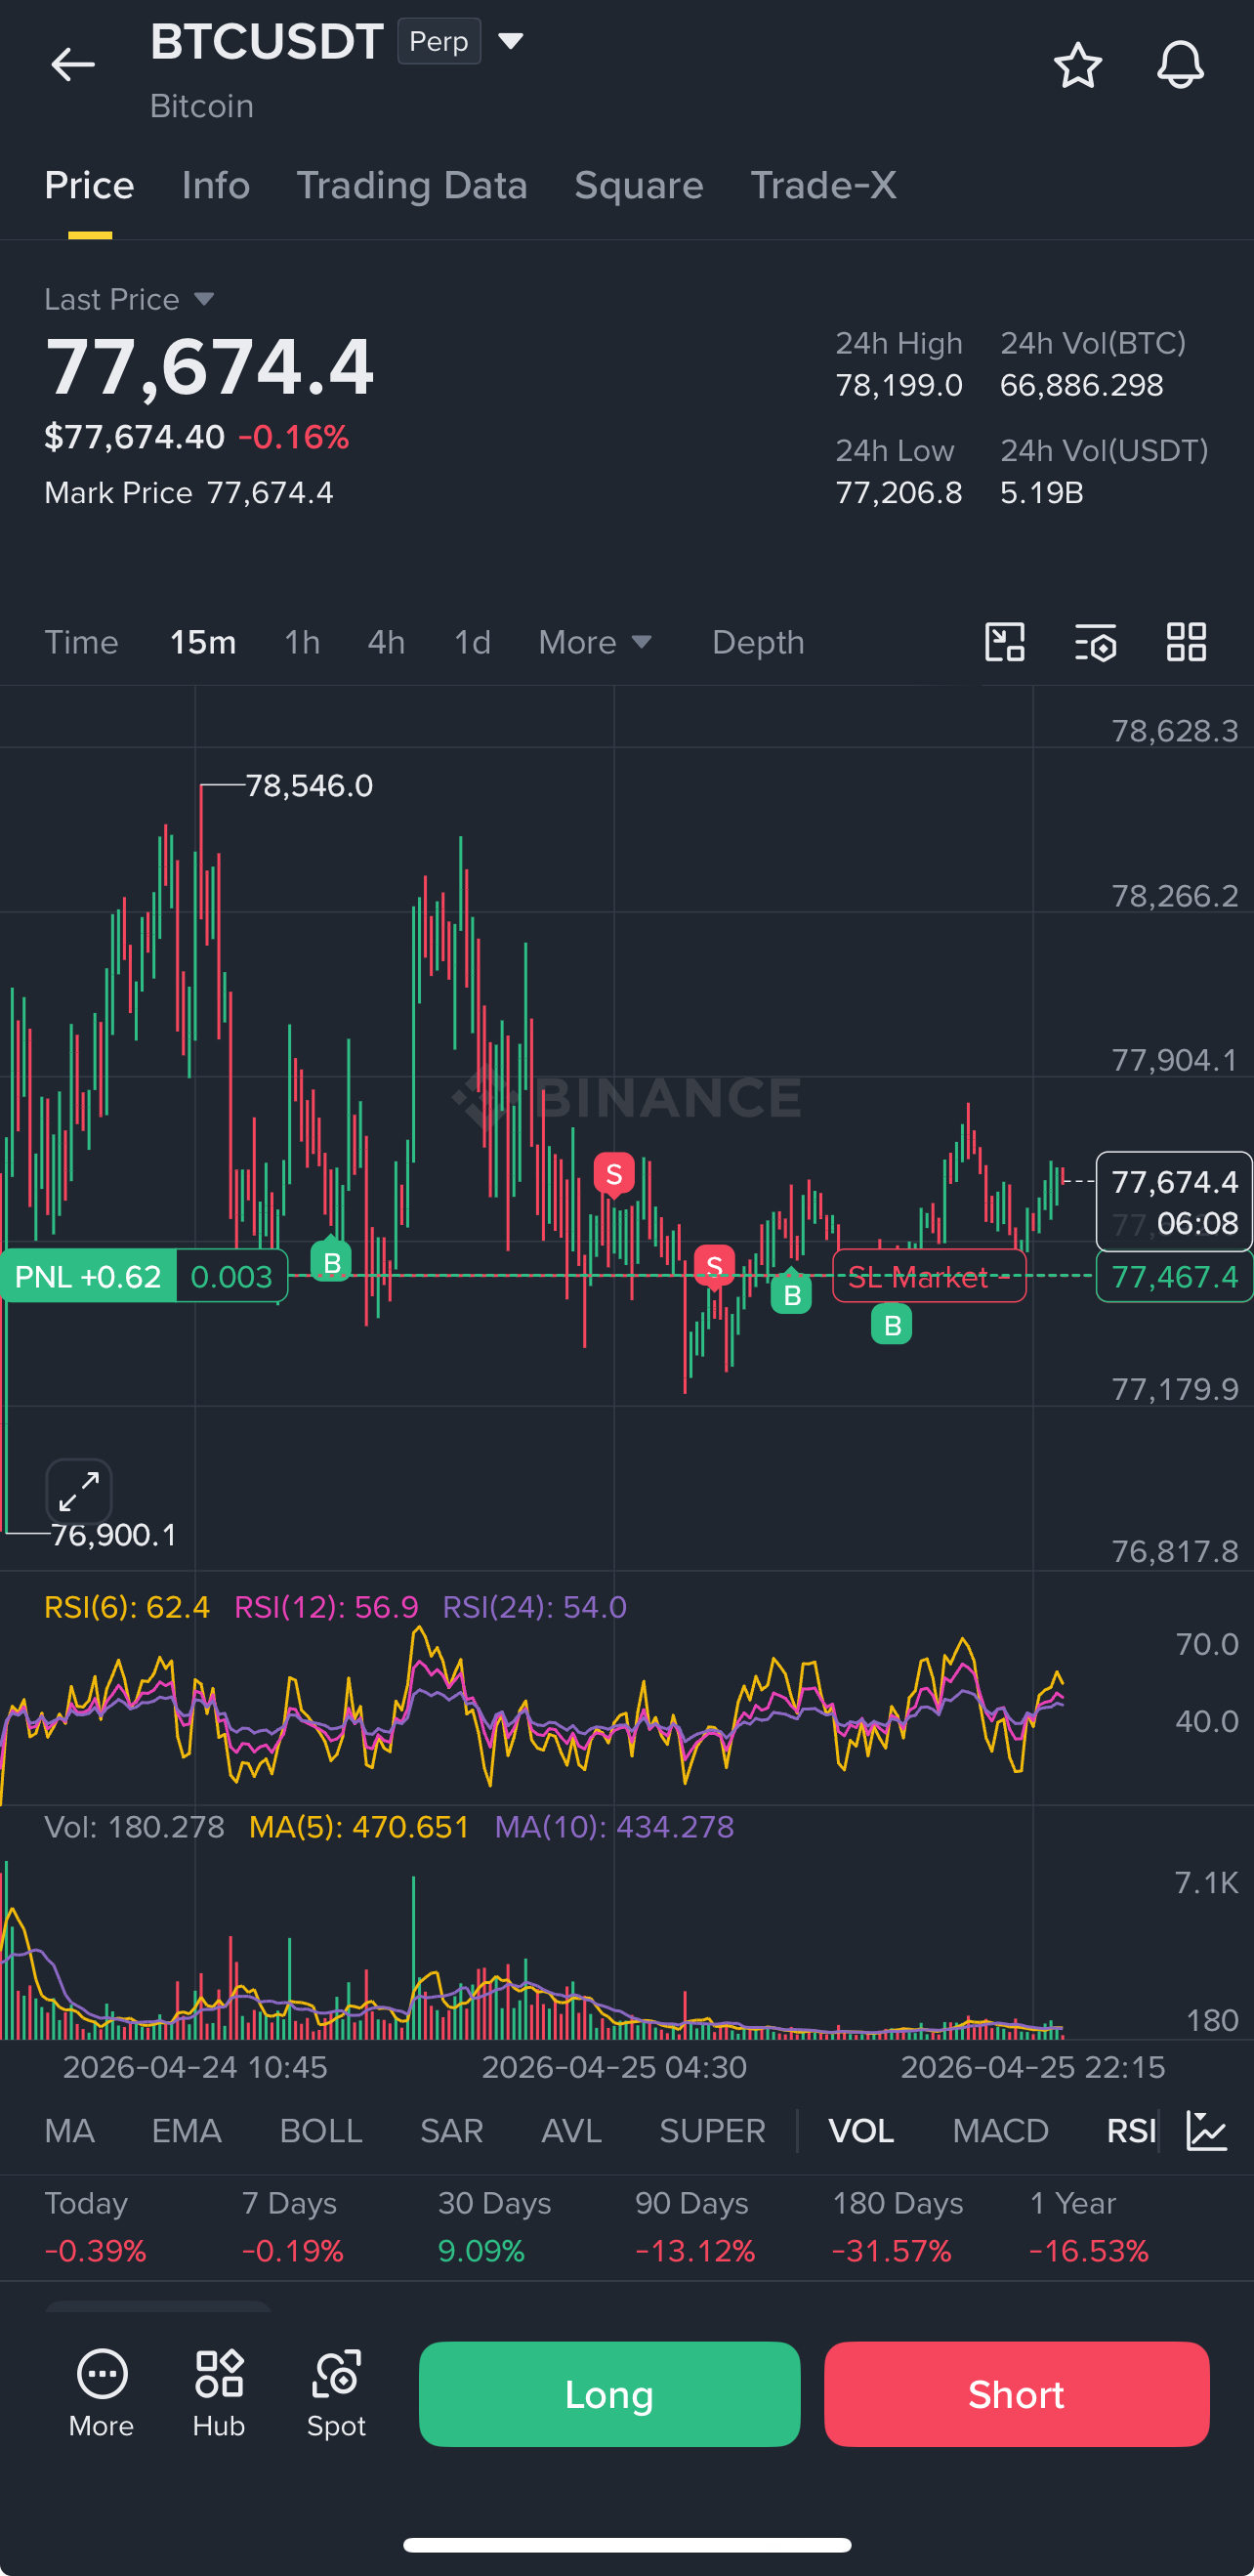The height and width of the screenshot is (2576, 1254).
Task: Toggle the BOLL indicator
Action: 321,2131
